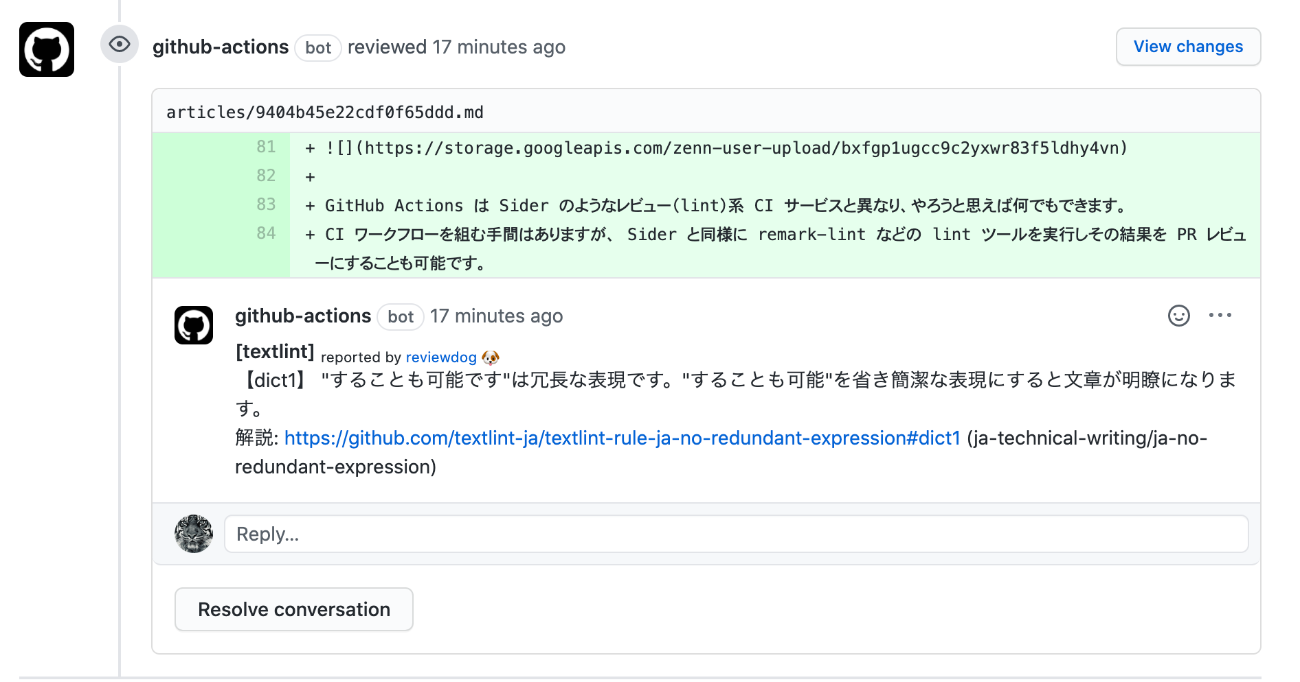1300x682 pixels.
Task: Click the 'reviewed 17 minutes ago' timestamp
Action: coord(456,47)
